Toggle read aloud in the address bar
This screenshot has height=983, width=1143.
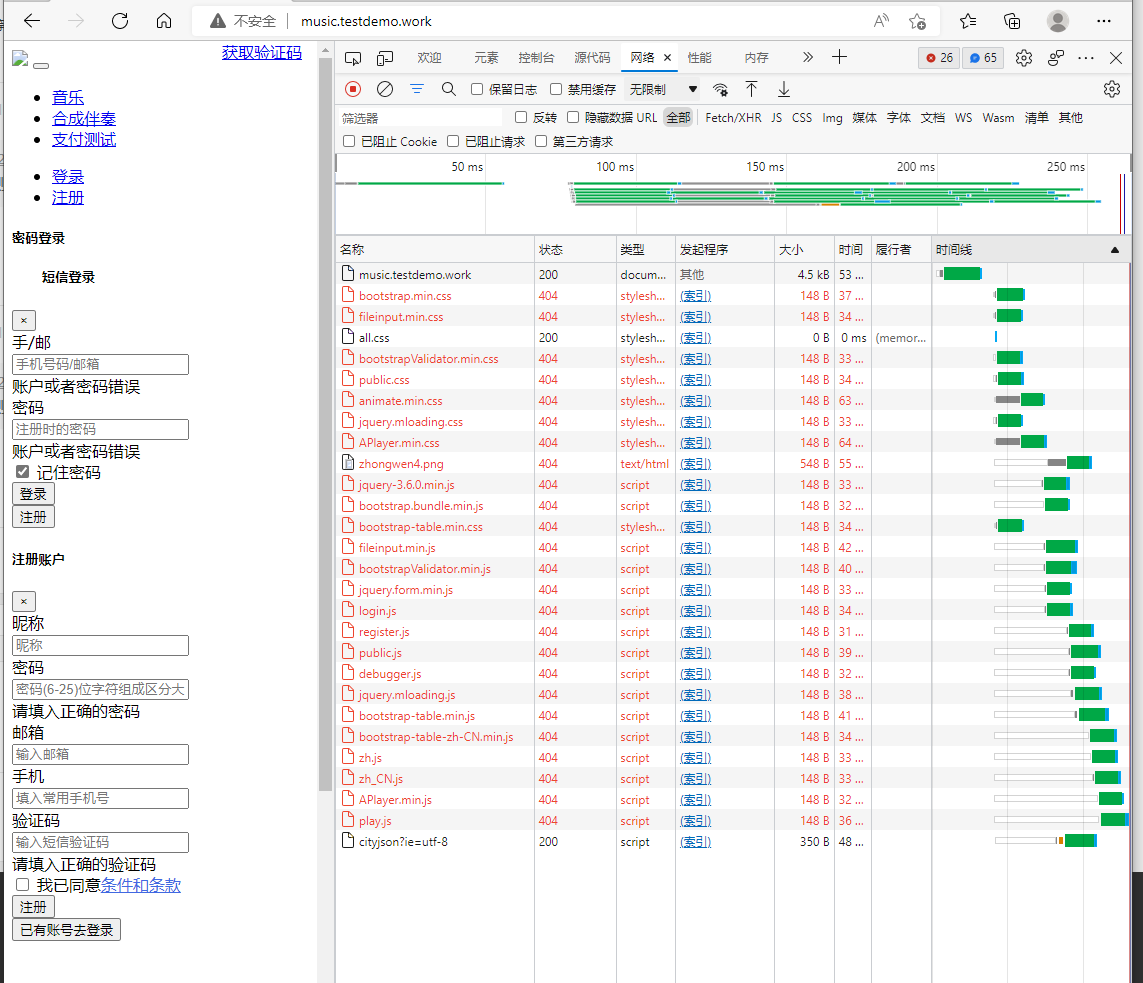tap(881, 21)
